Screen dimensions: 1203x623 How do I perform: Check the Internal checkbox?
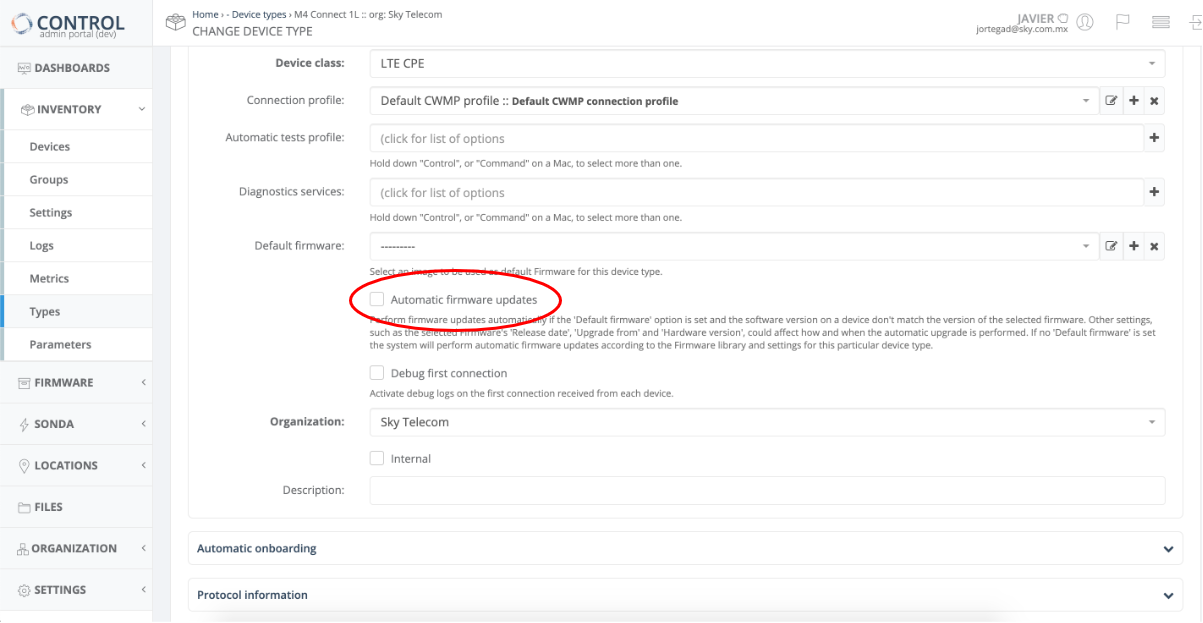[377, 458]
